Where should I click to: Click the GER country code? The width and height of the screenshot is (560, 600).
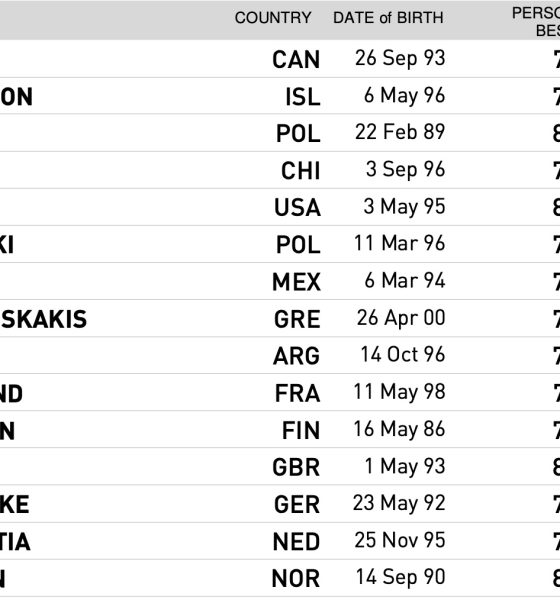pos(297,505)
